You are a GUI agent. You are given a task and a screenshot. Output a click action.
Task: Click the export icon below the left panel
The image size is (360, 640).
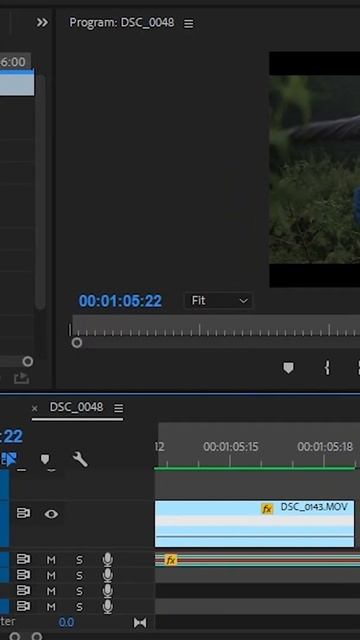(21, 378)
